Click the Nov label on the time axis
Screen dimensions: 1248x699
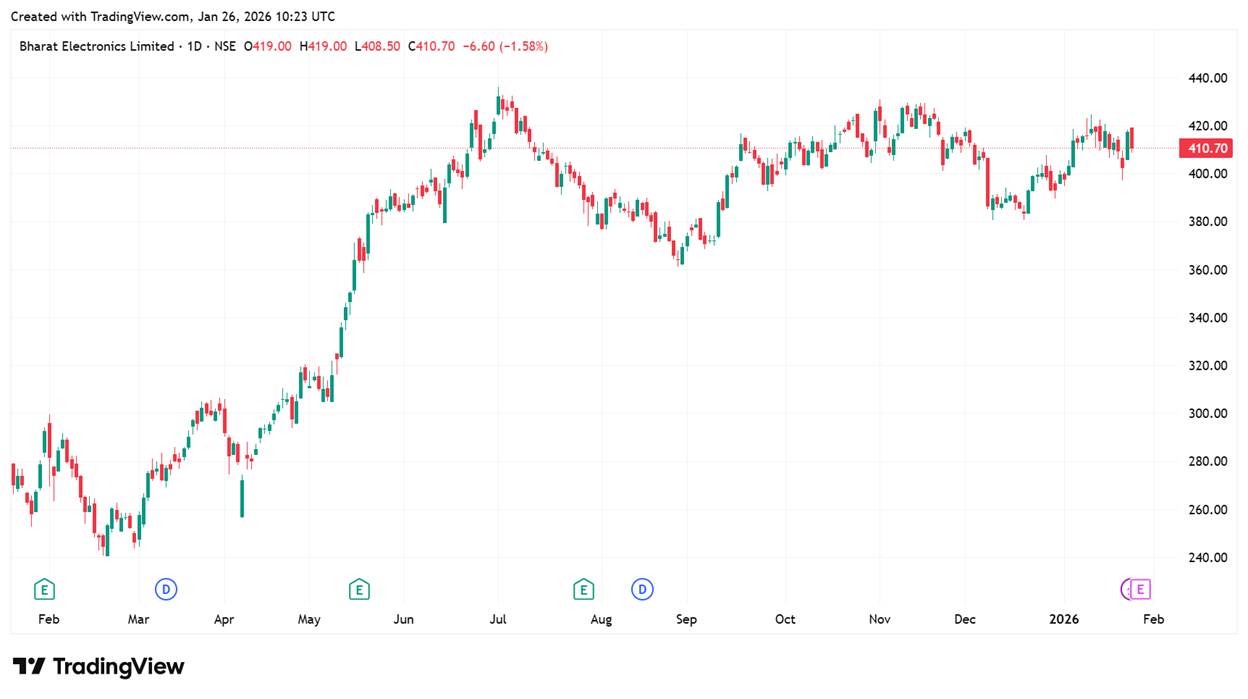coord(879,620)
